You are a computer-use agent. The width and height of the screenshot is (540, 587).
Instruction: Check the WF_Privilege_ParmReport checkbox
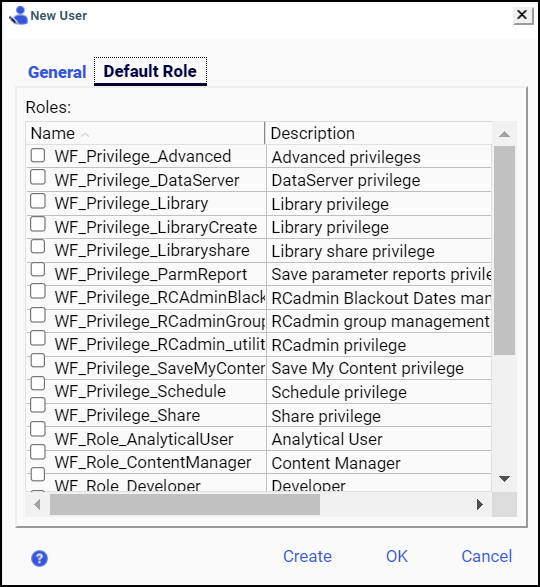38,269
